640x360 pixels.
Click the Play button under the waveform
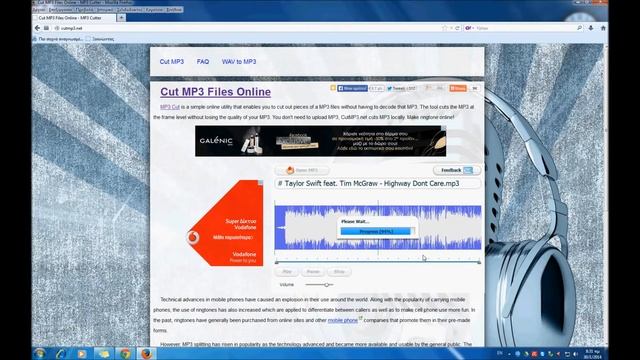(x=287, y=271)
